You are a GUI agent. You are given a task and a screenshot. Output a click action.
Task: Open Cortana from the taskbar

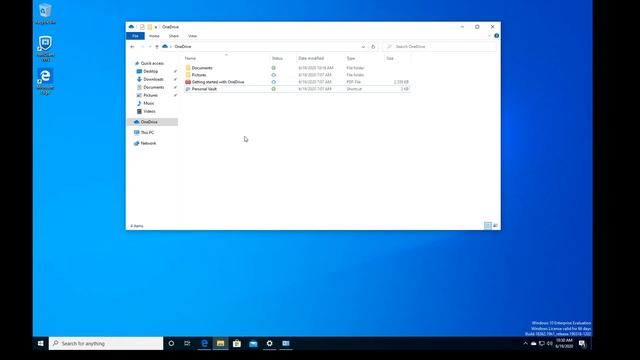pos(171,344)
